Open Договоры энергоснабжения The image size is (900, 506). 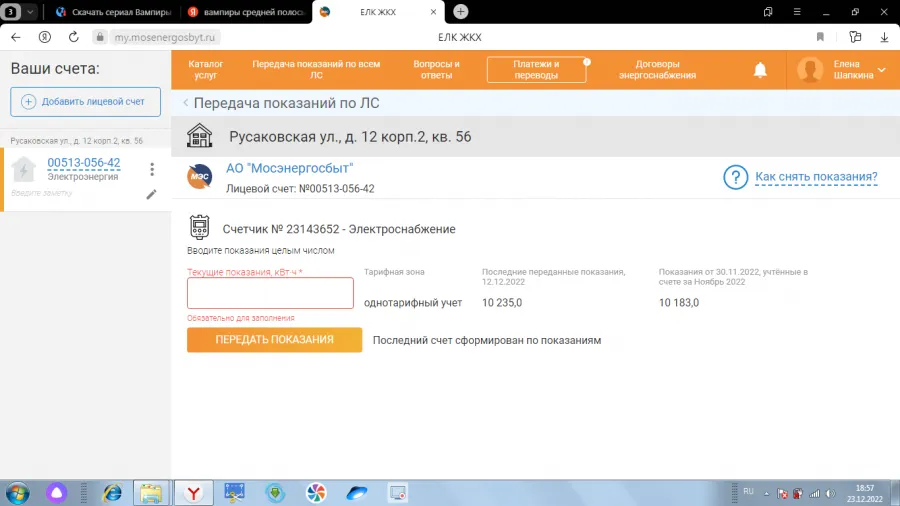click(x=657, y=69)
